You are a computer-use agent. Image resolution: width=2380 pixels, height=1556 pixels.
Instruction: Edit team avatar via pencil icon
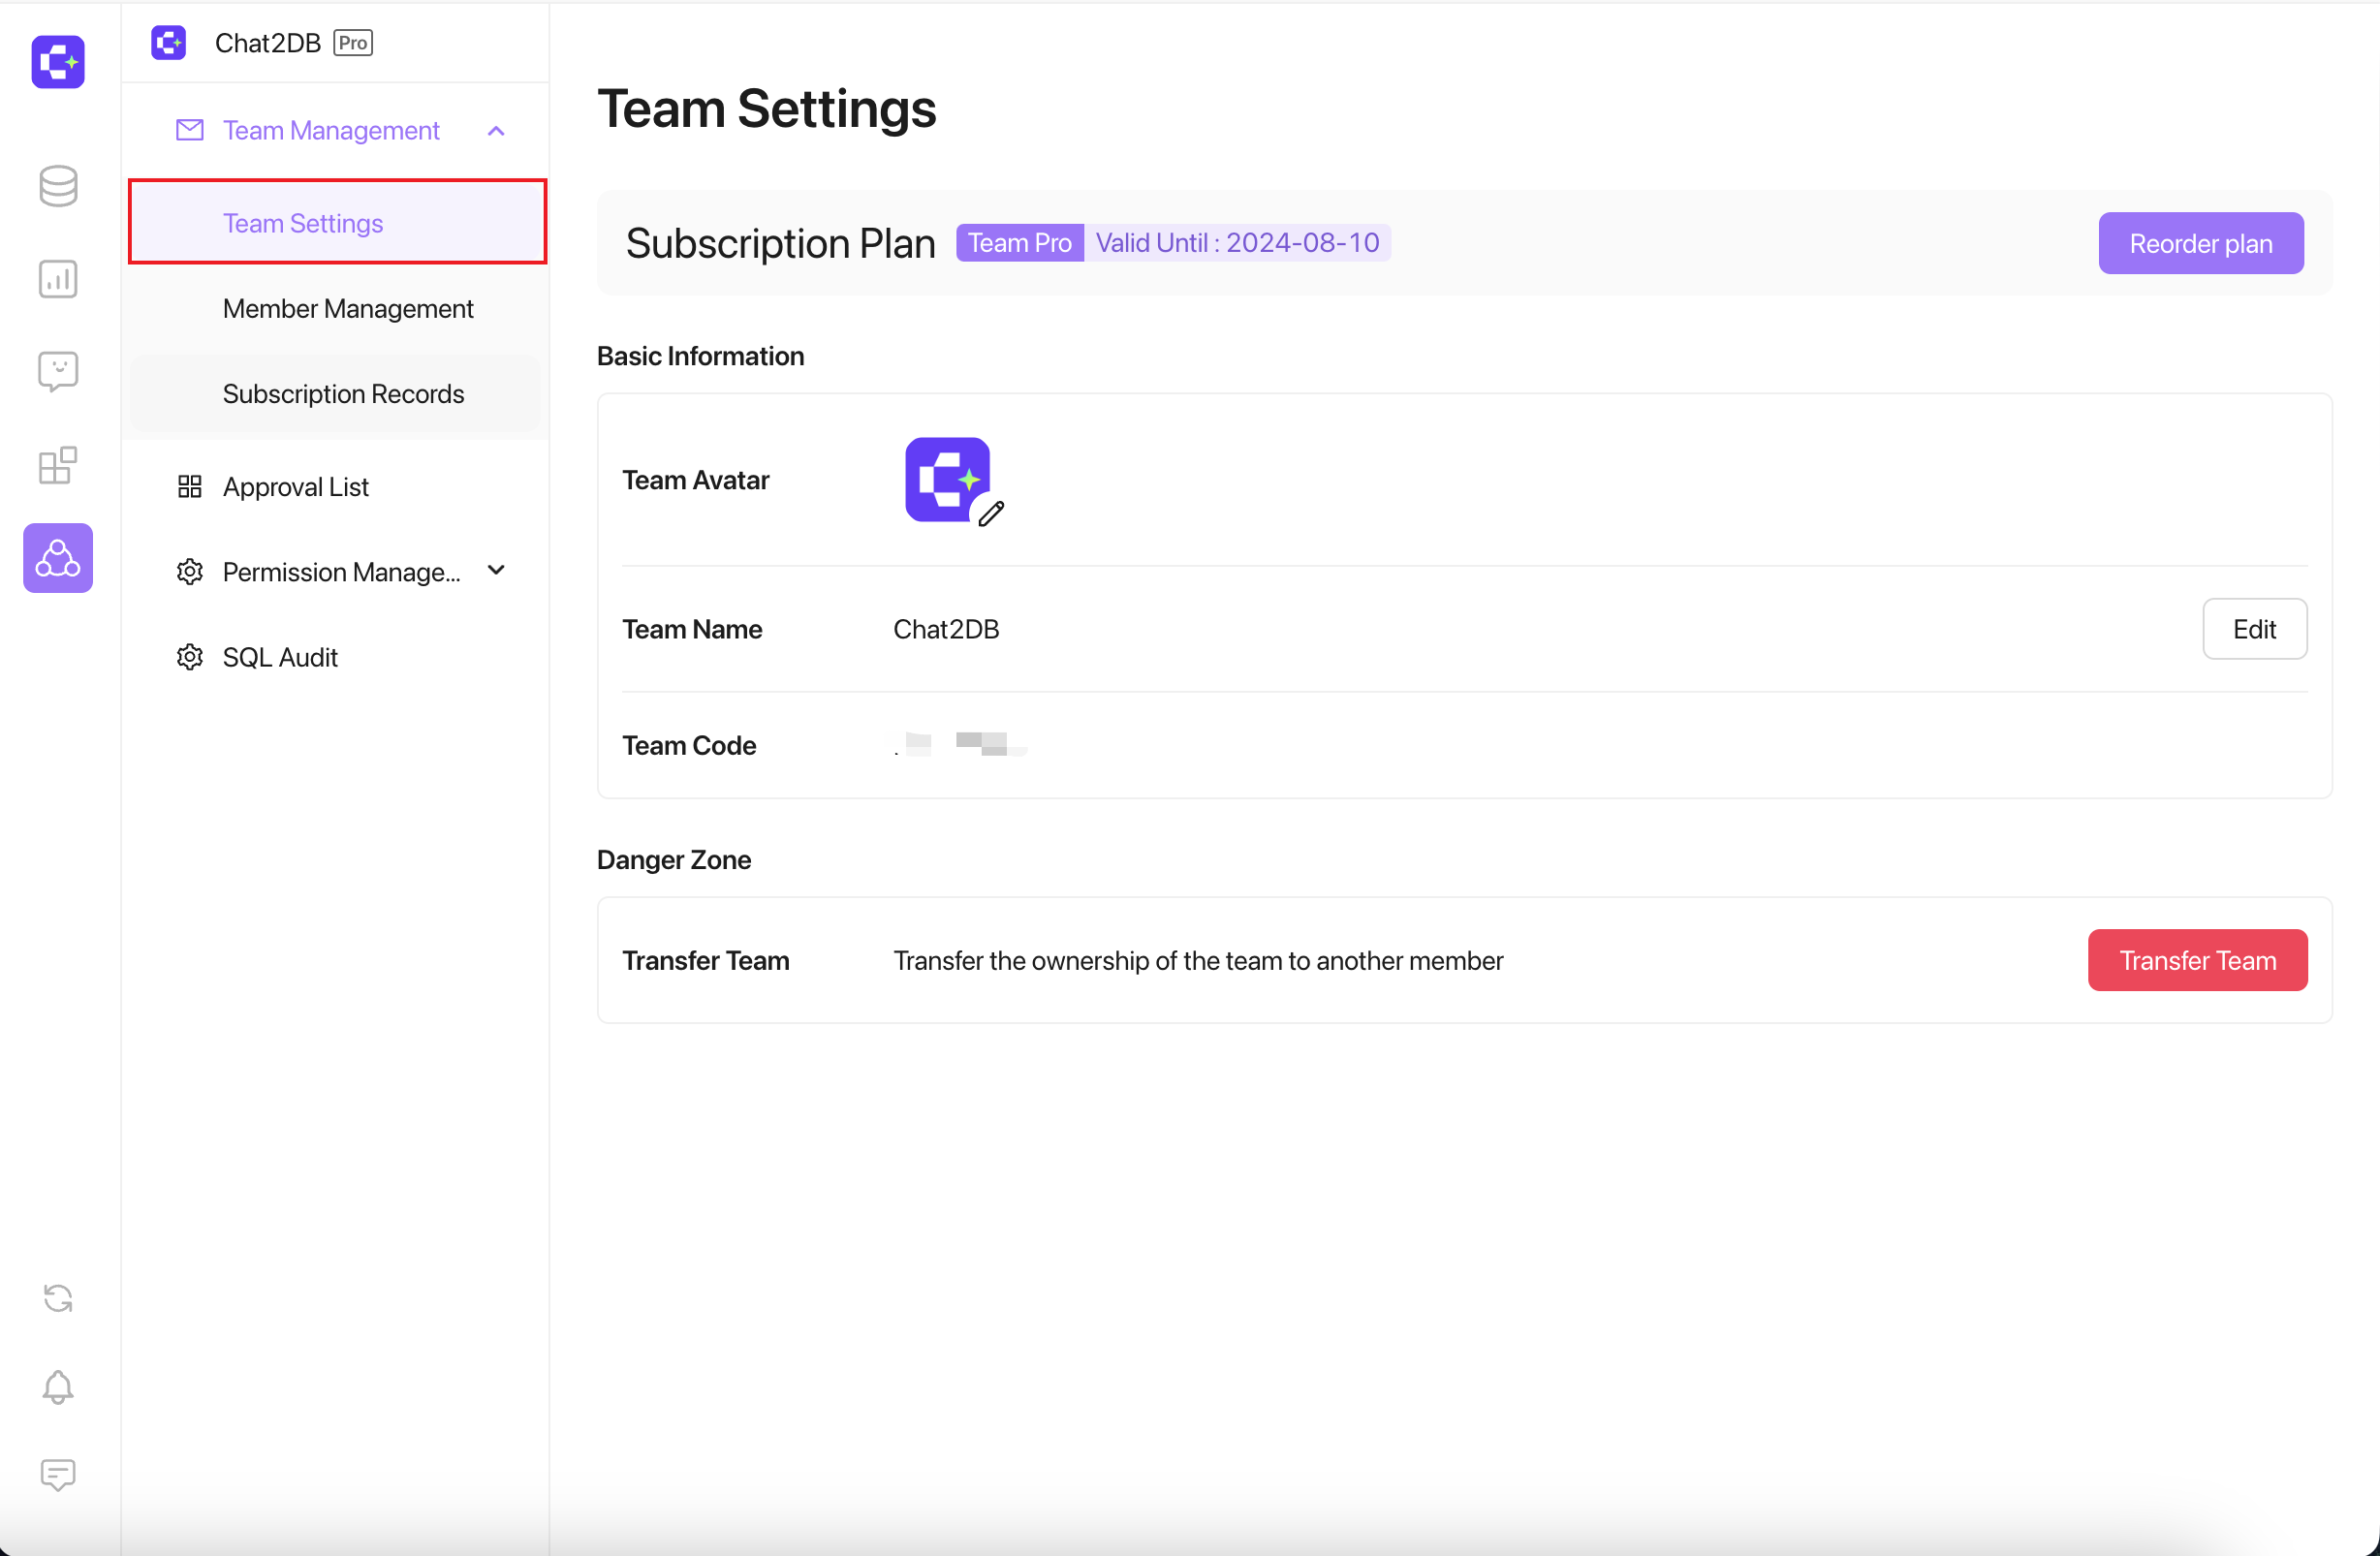(x=991, y=514)
